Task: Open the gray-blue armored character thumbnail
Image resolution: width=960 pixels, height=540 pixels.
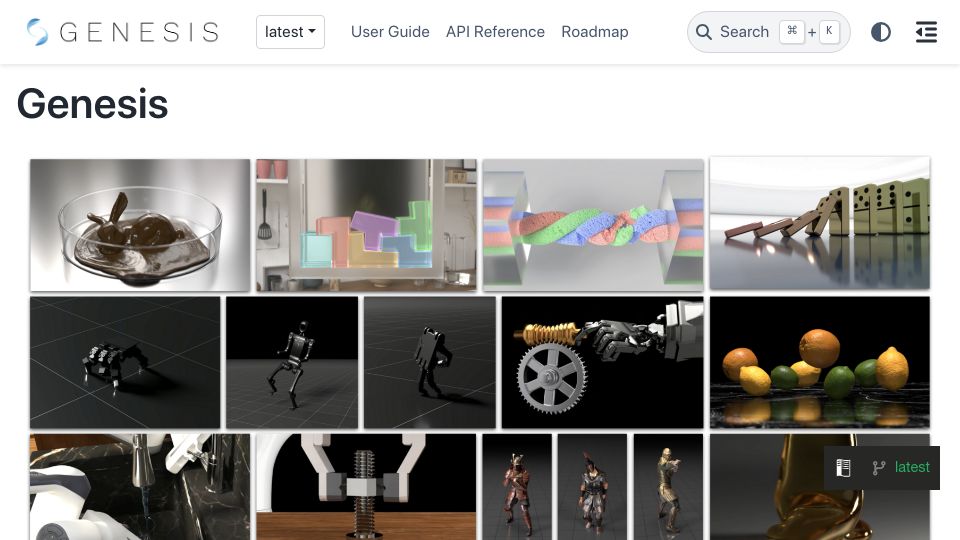Action: pos(593,487)
